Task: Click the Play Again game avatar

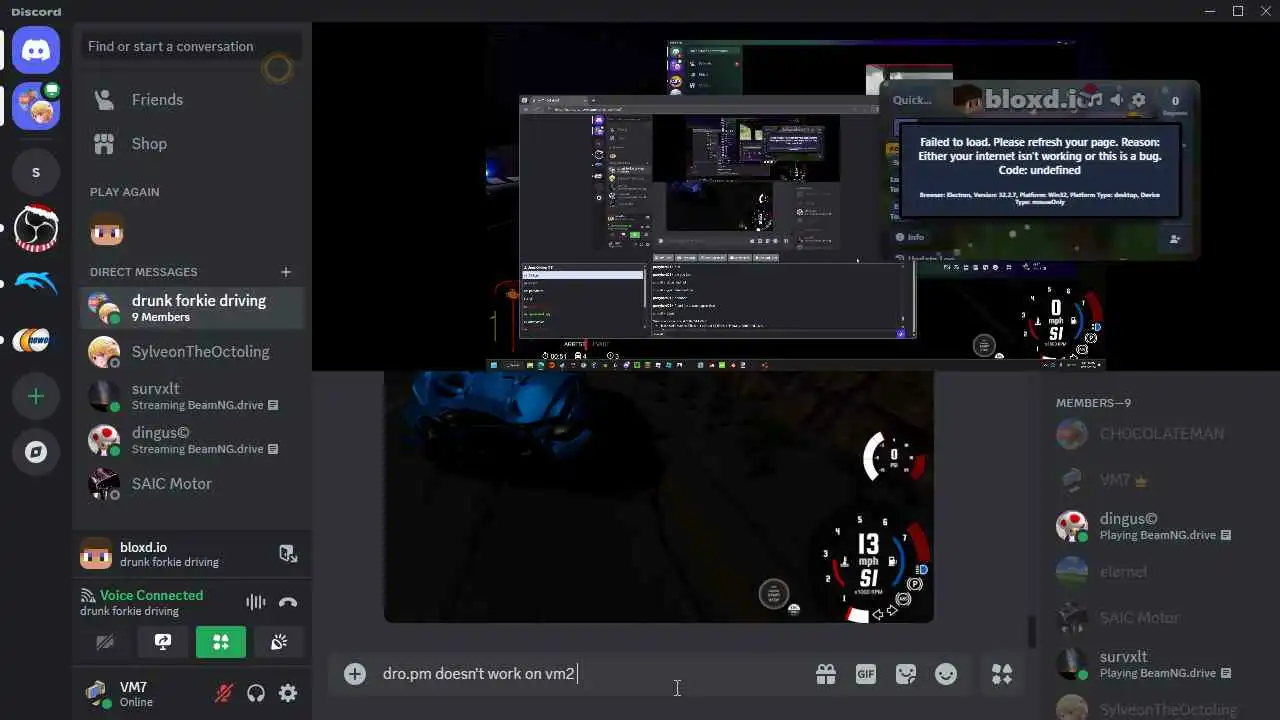Action: 107,229
